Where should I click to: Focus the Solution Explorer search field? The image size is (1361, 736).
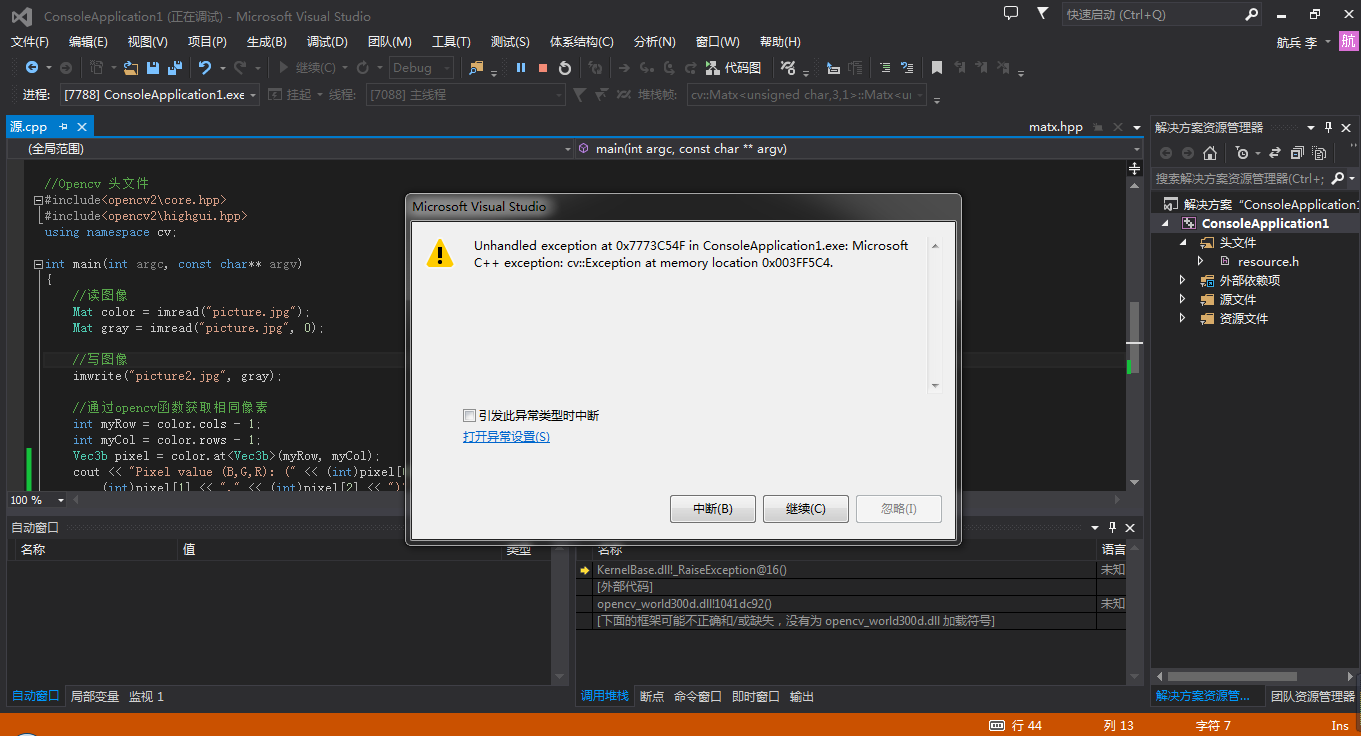[x=1240, y=178]
